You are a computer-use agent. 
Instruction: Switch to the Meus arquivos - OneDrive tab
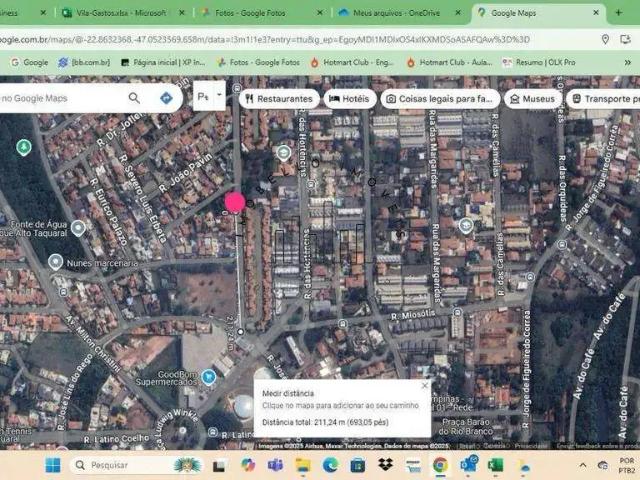coord(398,13)
